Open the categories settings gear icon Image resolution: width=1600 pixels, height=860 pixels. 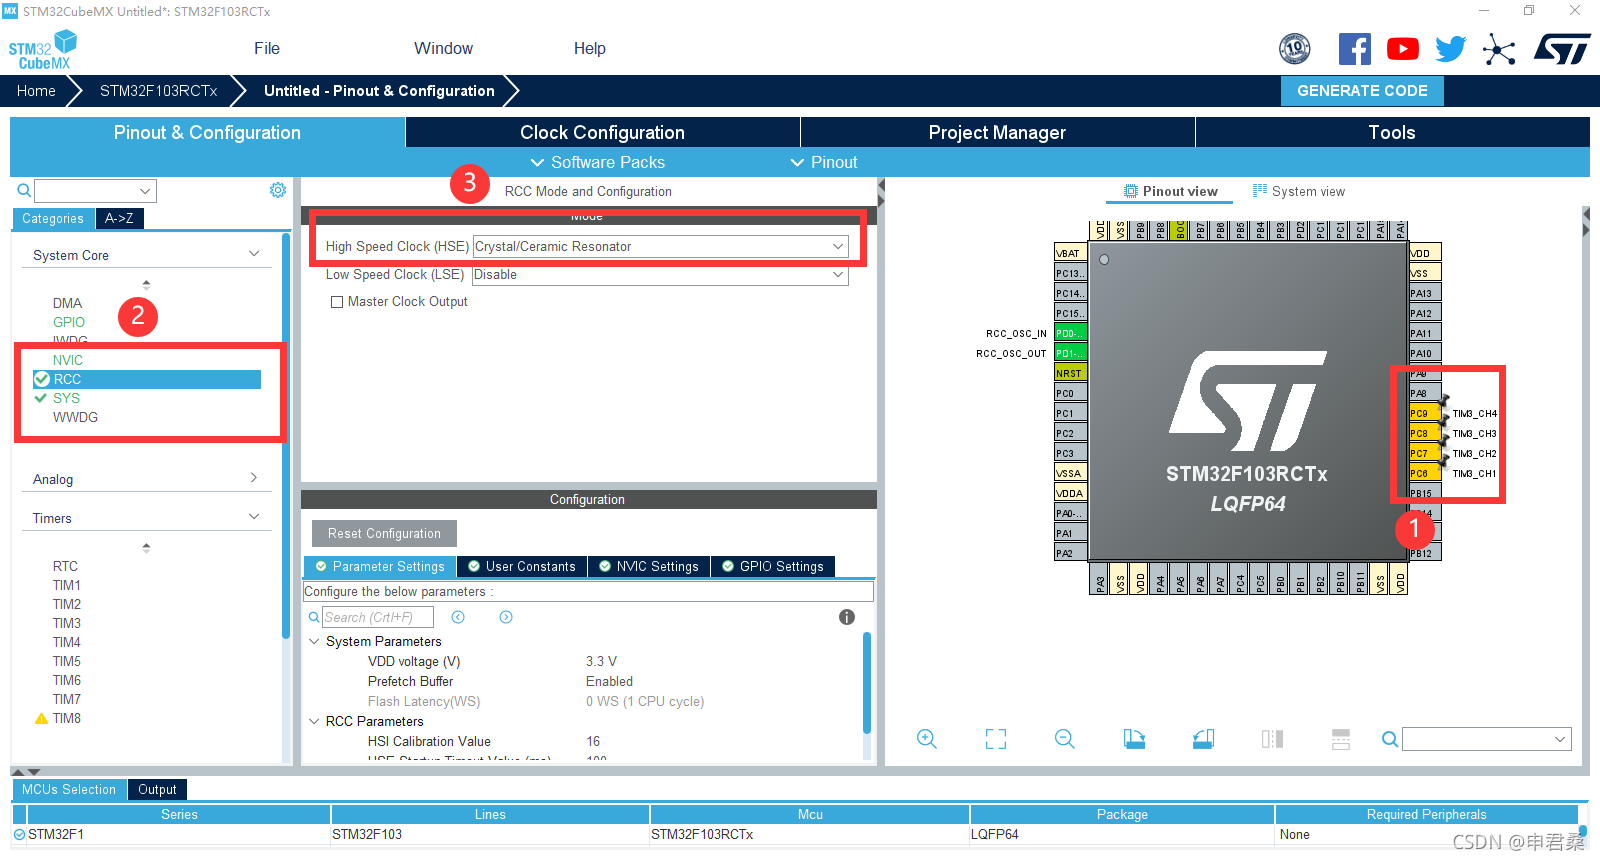(x=278, y=190)
